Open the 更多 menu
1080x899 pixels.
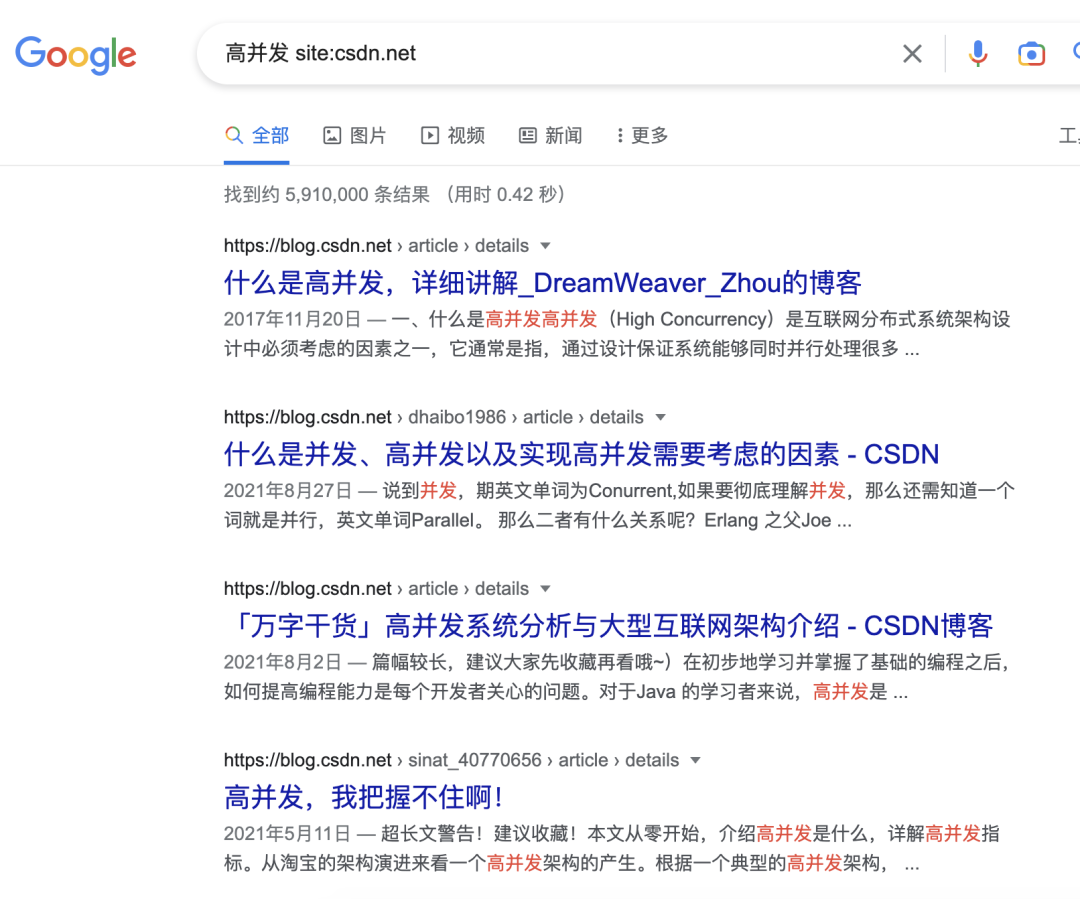coord(642,135)
